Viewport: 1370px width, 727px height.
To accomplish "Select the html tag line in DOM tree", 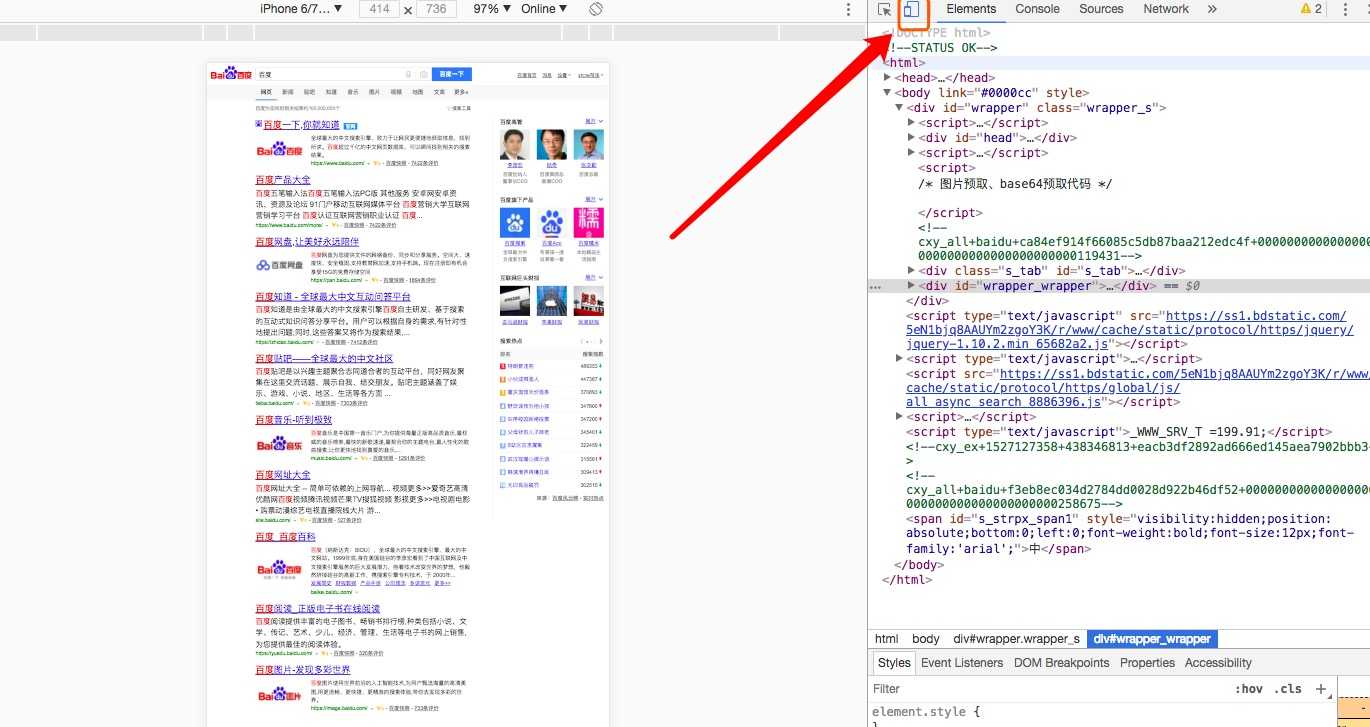I will tap(904, 63).
